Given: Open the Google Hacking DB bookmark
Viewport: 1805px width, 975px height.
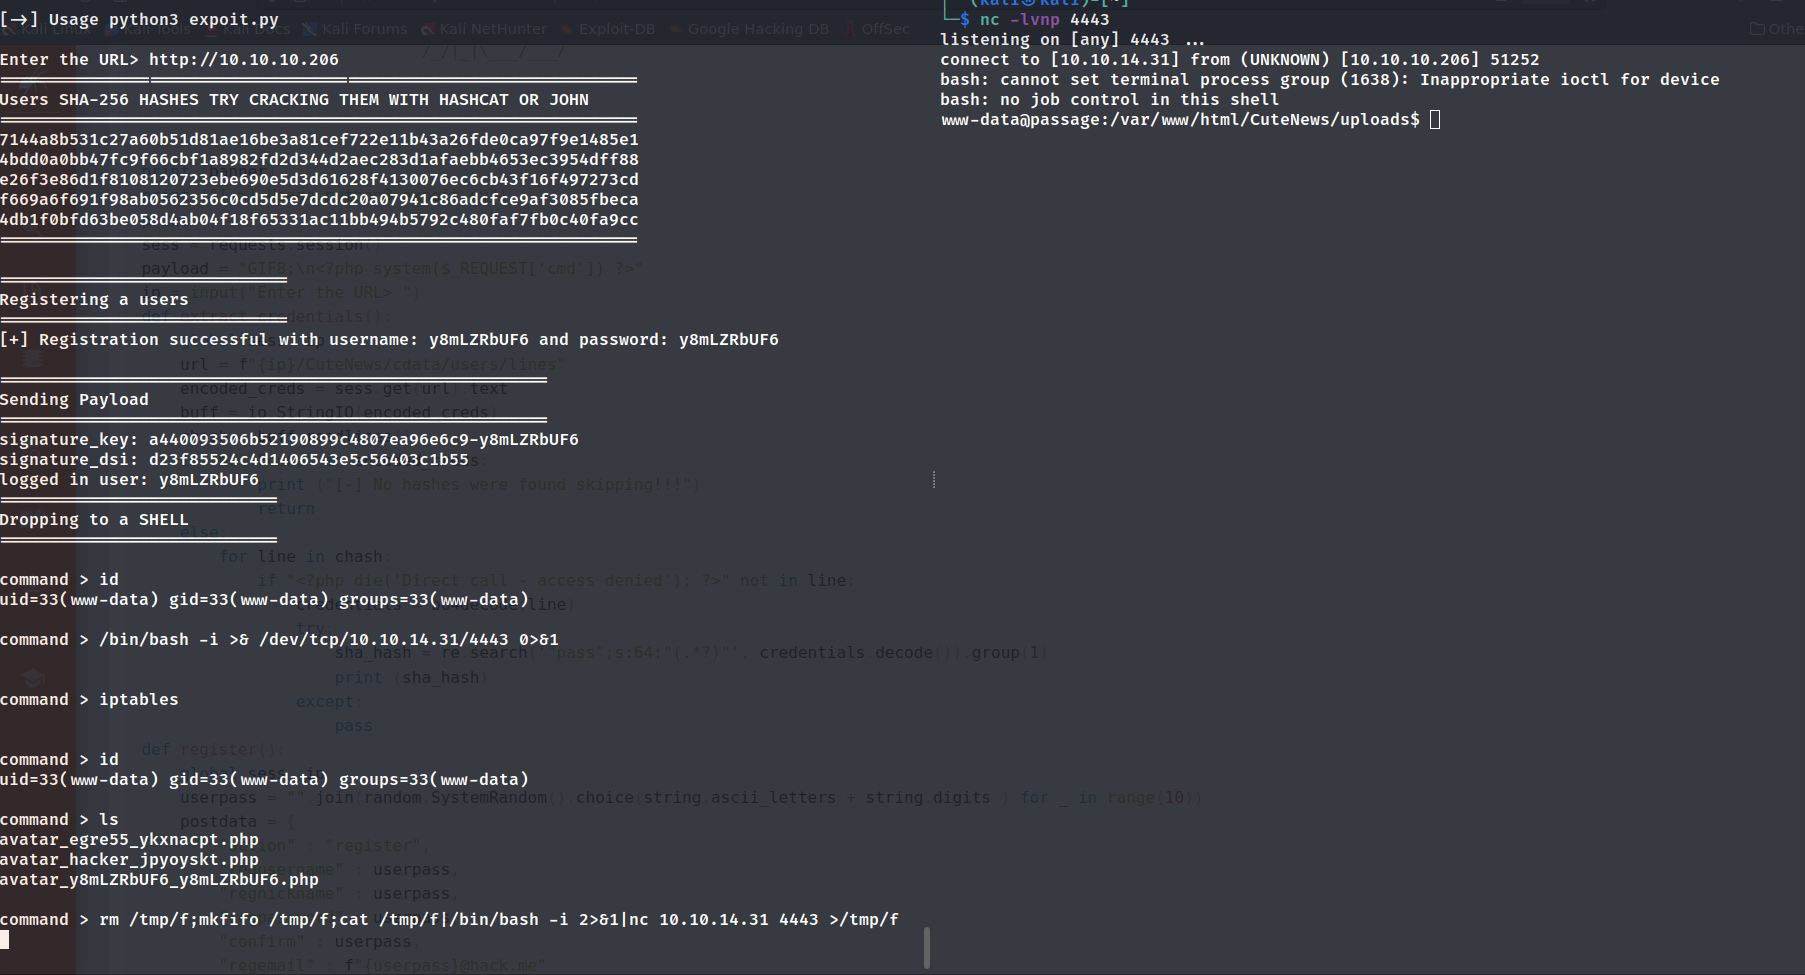Looking at the screenshot, I should (749, 29).
